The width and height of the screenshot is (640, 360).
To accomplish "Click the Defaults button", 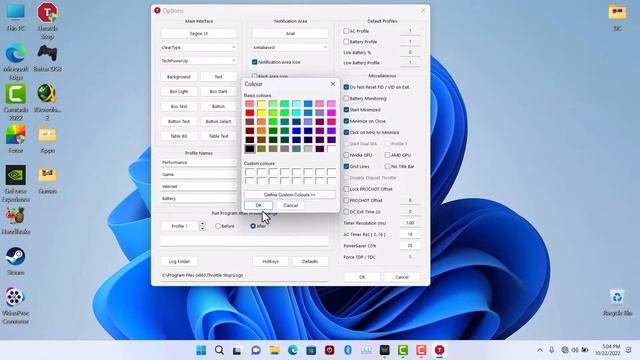I will tap(310, 261).
